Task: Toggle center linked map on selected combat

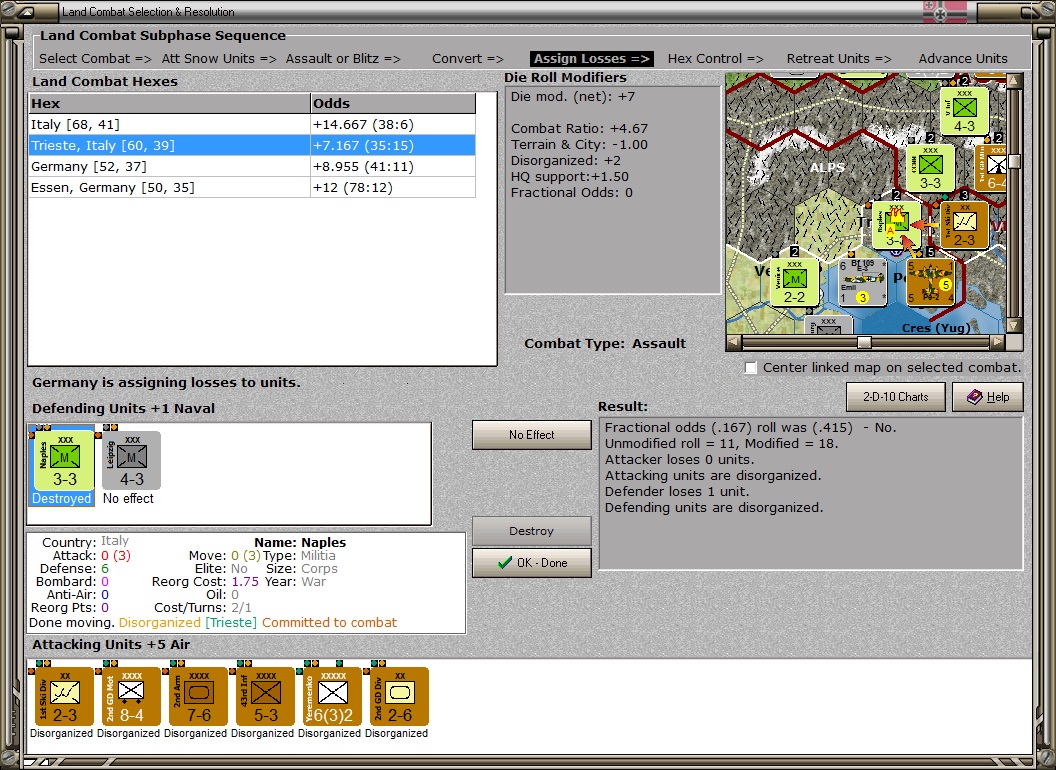Action: pyautogui.click(x=751, y=368)
